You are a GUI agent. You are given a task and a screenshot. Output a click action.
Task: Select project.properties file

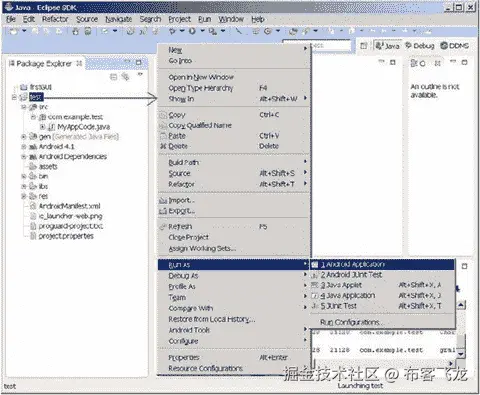[x=66, y=236]
